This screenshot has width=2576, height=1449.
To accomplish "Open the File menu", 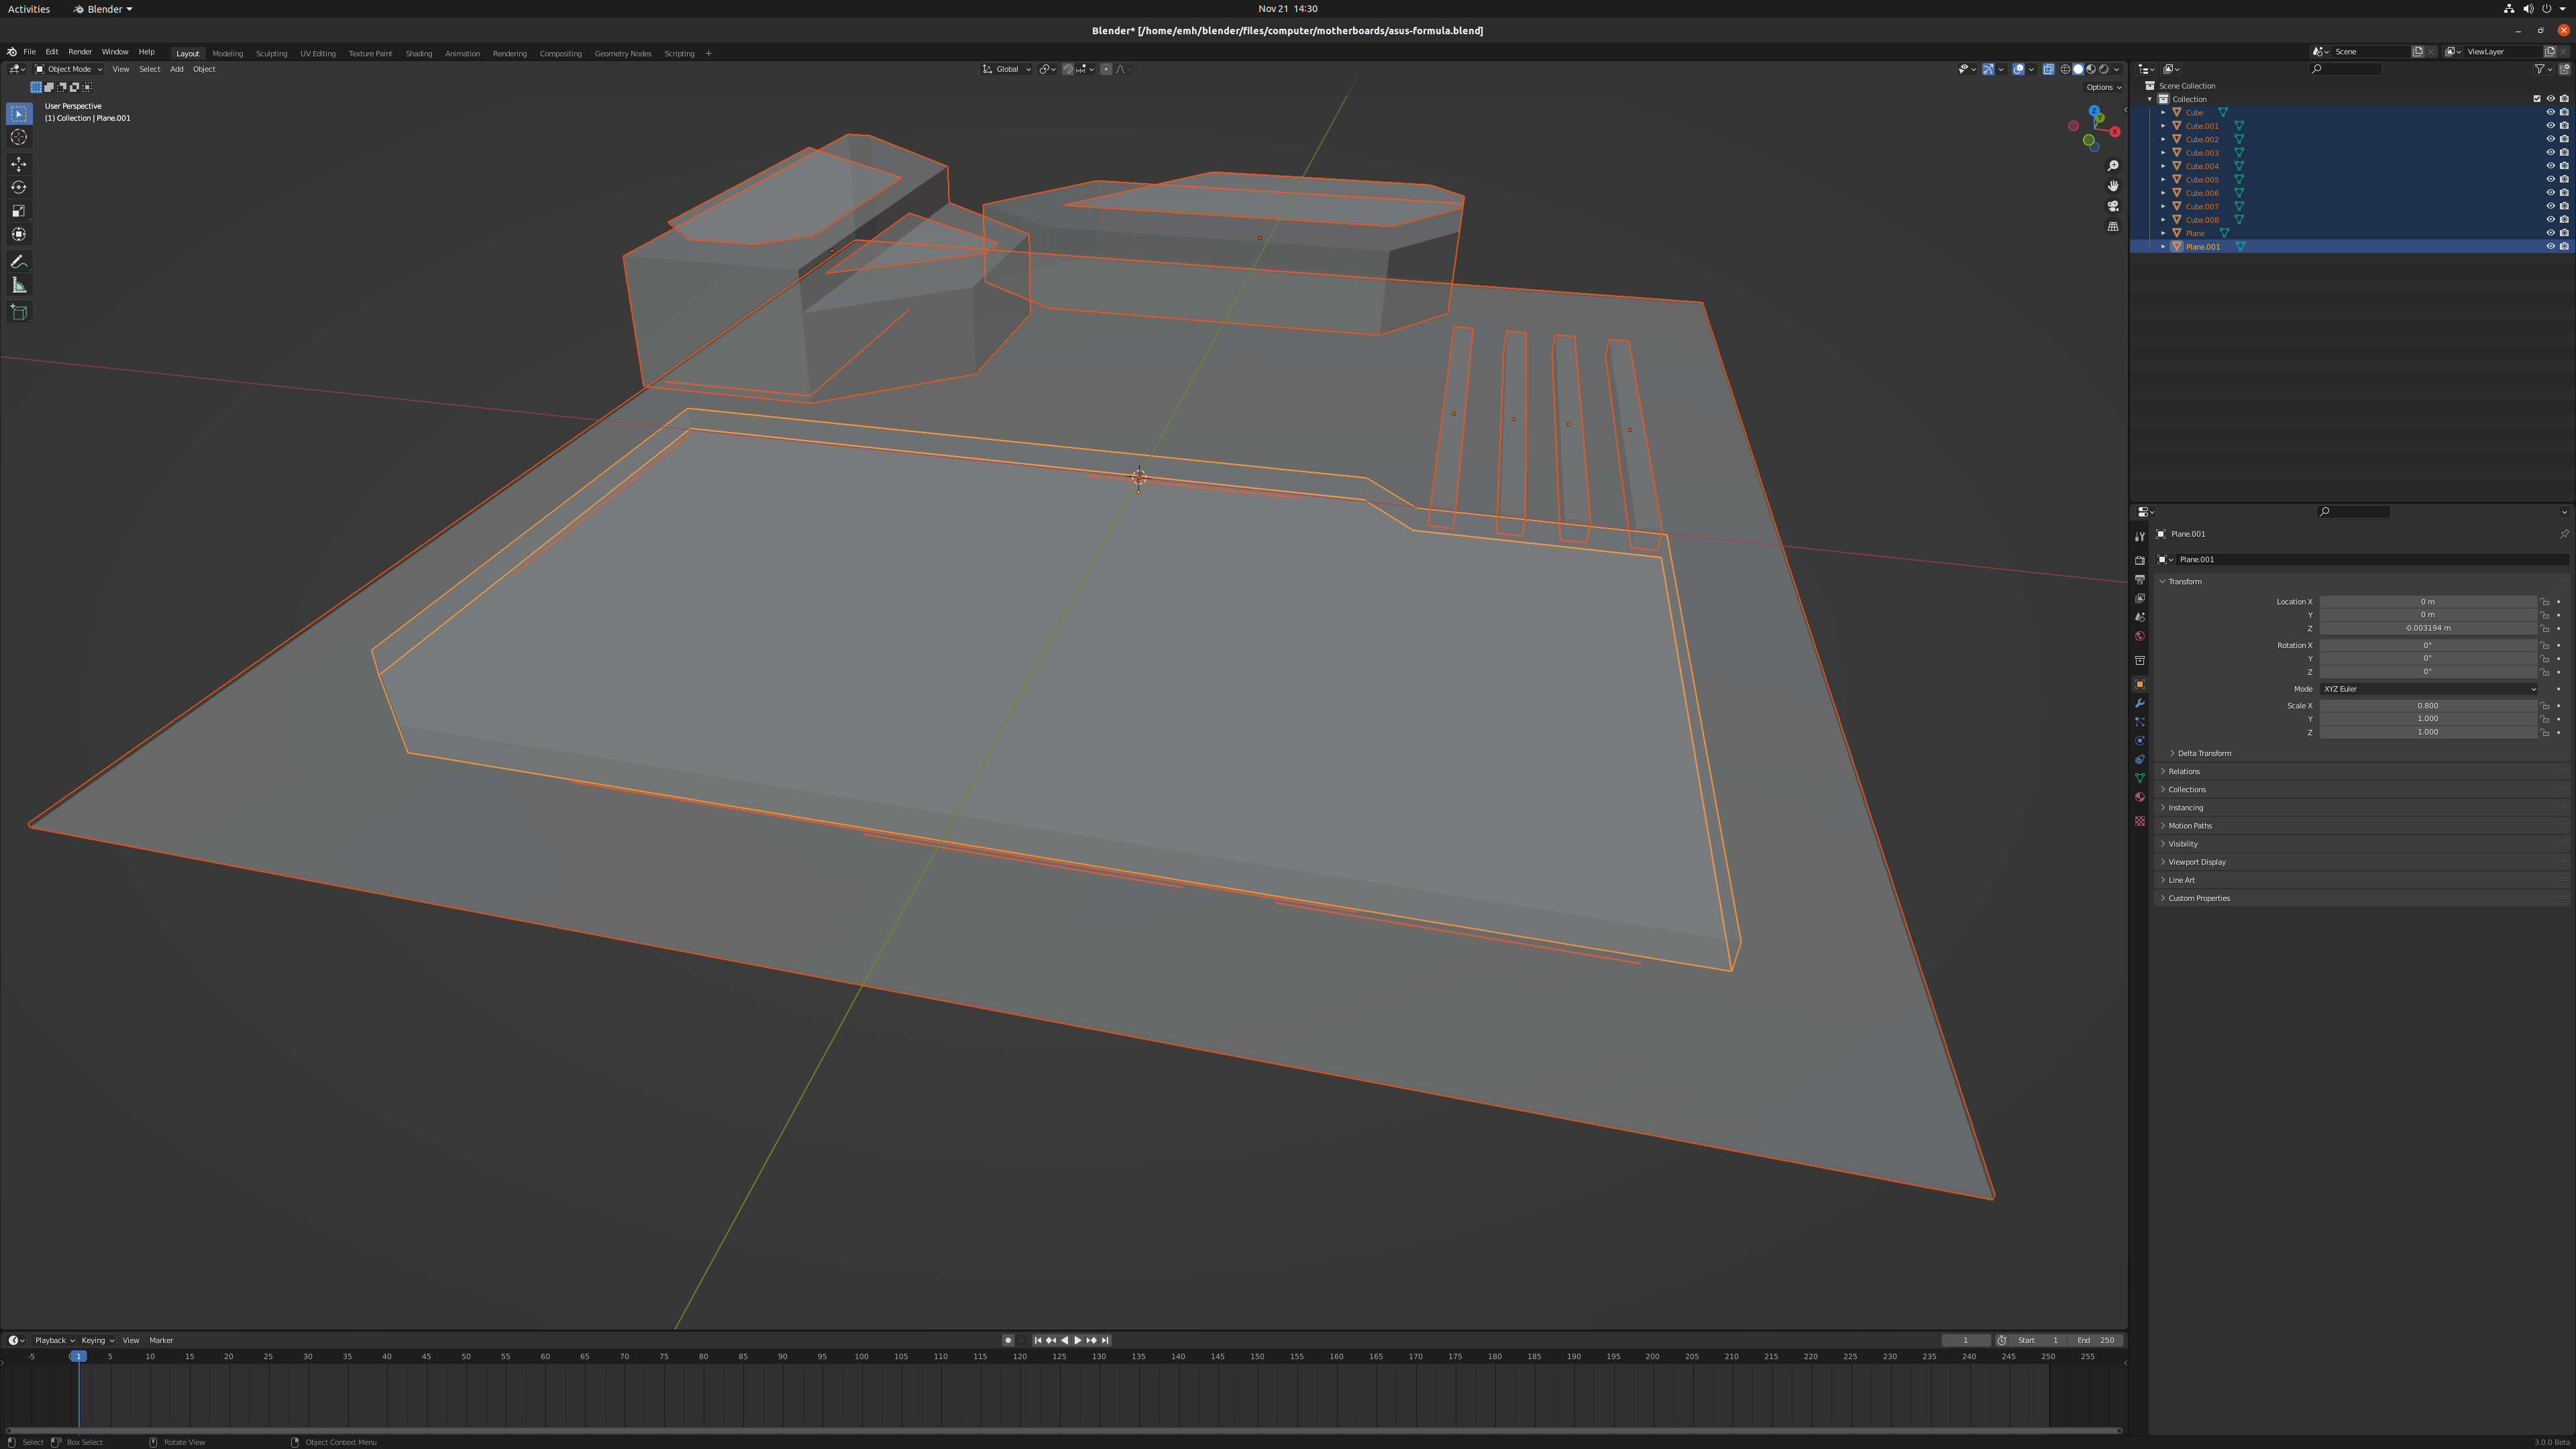I will click(x=29, y=52).
